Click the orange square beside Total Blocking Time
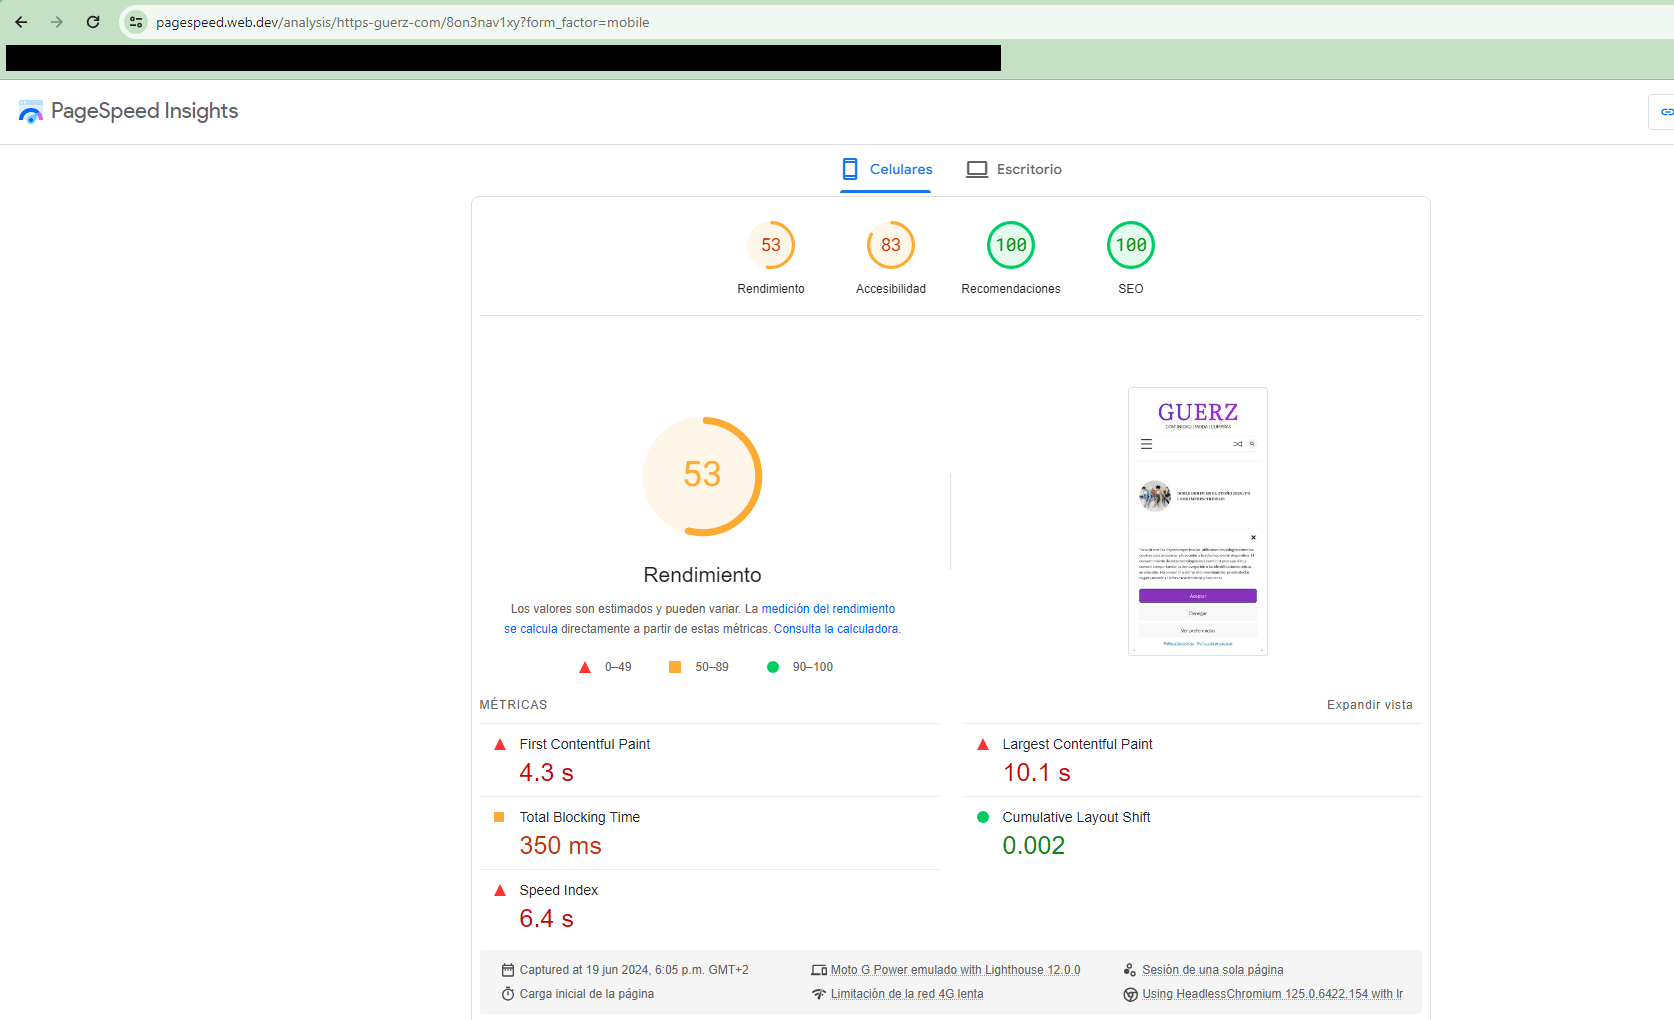The image size is (1674, 1020). click(499, 817)
